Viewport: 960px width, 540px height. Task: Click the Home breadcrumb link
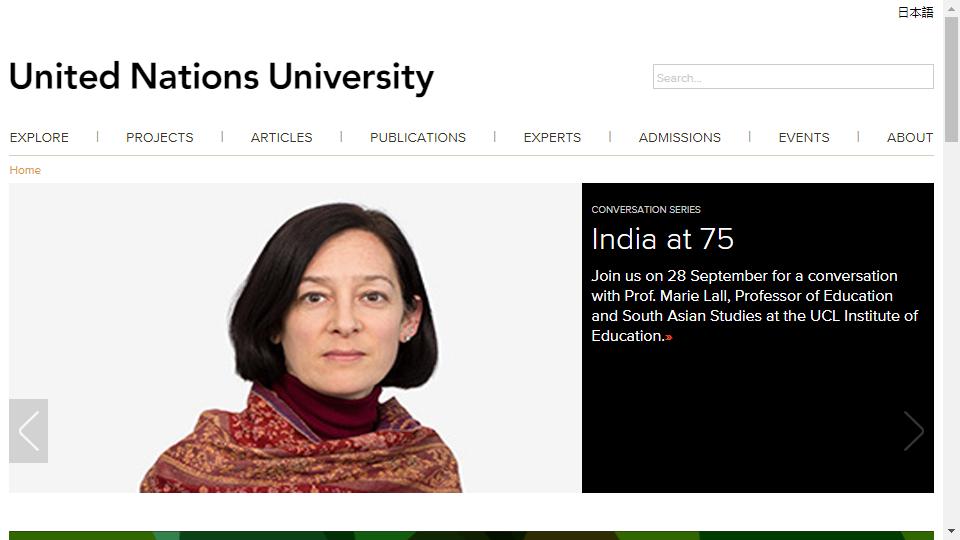pos(25,170)
